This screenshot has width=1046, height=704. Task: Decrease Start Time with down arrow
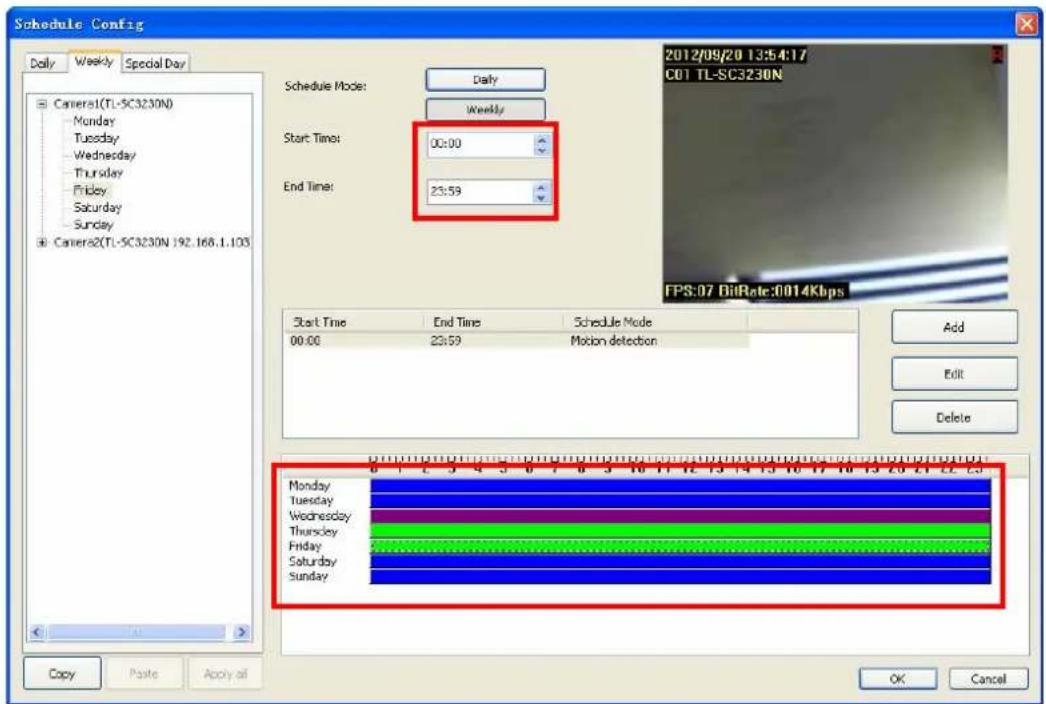(x=542, y=151)
